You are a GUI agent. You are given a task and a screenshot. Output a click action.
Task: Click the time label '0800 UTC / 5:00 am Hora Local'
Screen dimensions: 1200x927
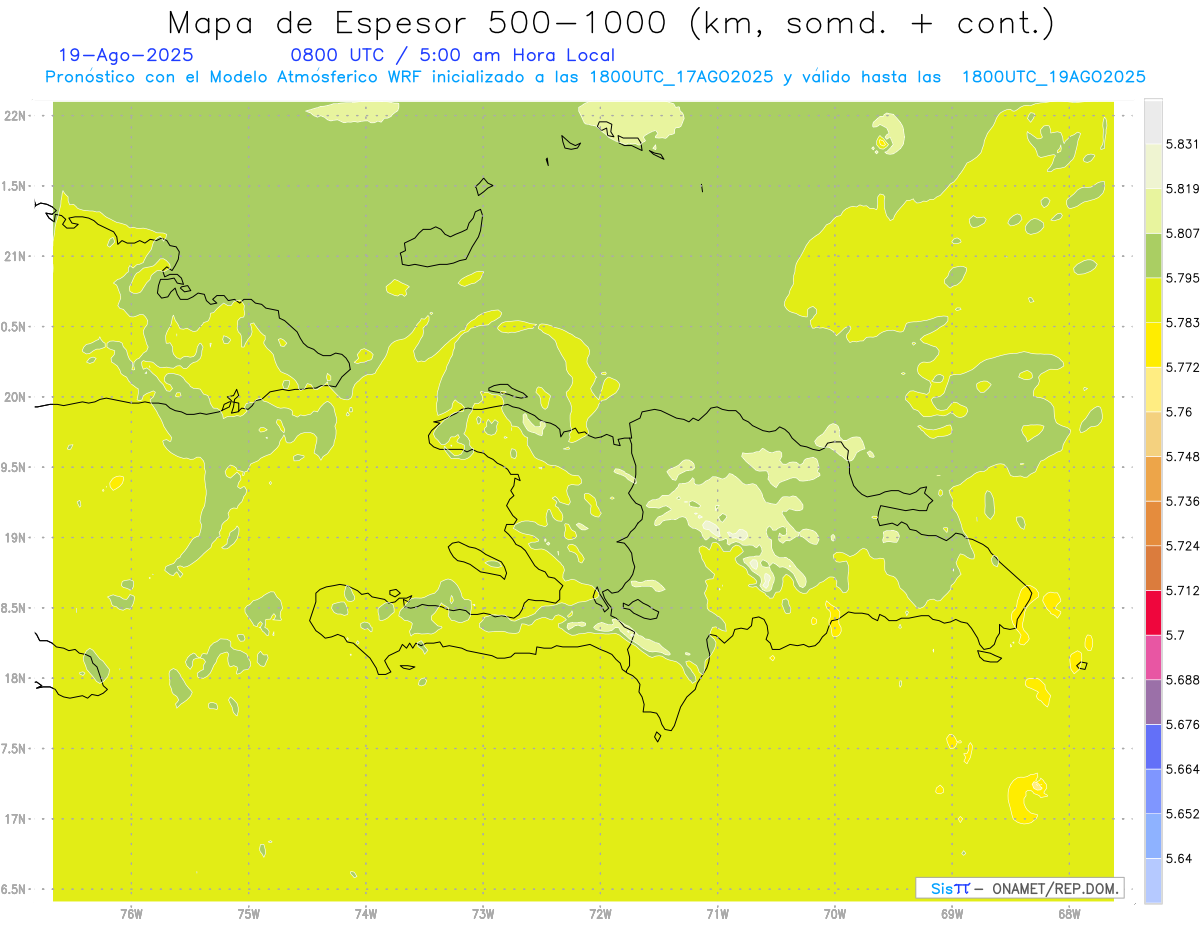[452, 56]
